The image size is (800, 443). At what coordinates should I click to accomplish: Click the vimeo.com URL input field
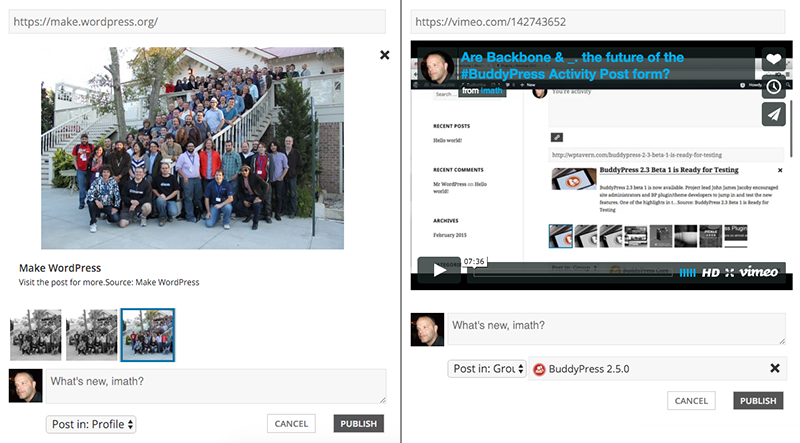click(597, 21)
